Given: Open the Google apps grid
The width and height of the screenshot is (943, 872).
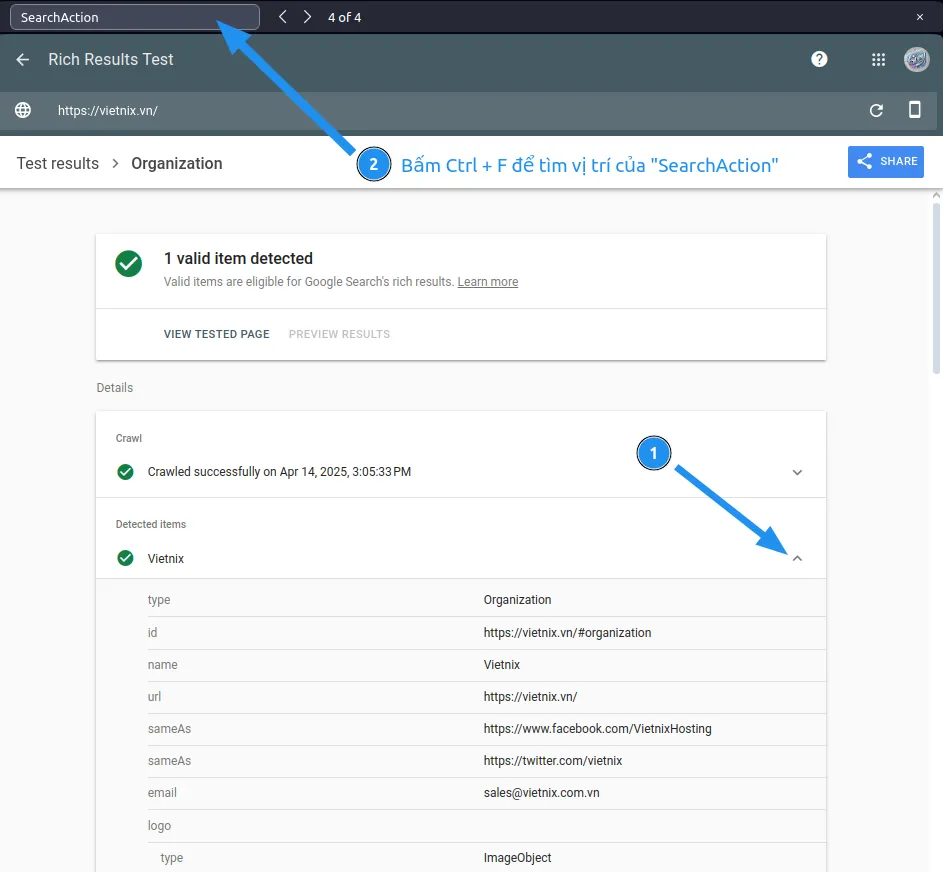Looking at the screenshot, I should (879, 59).
